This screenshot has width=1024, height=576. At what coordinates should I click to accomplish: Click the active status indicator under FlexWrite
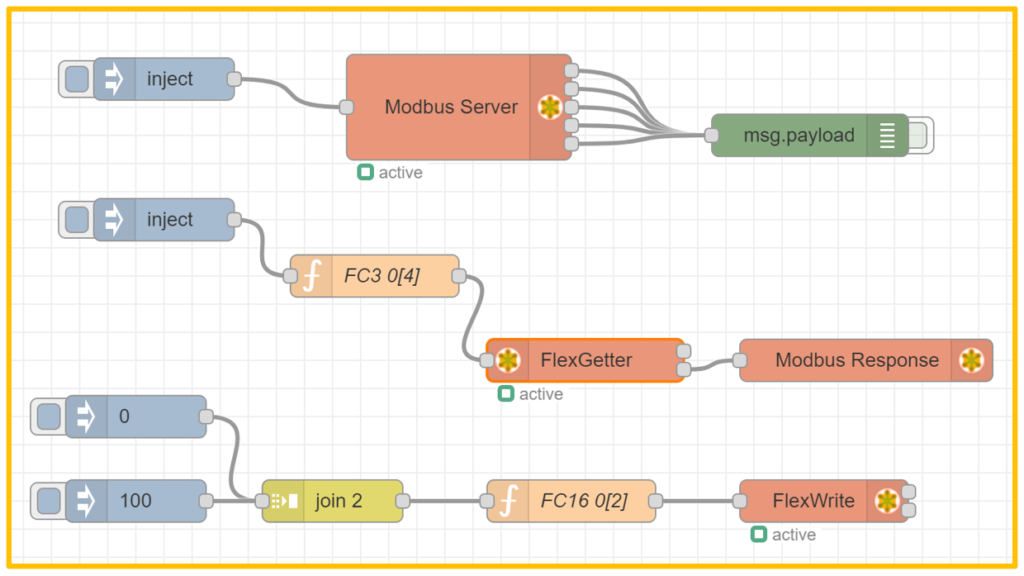pos(759,535)
